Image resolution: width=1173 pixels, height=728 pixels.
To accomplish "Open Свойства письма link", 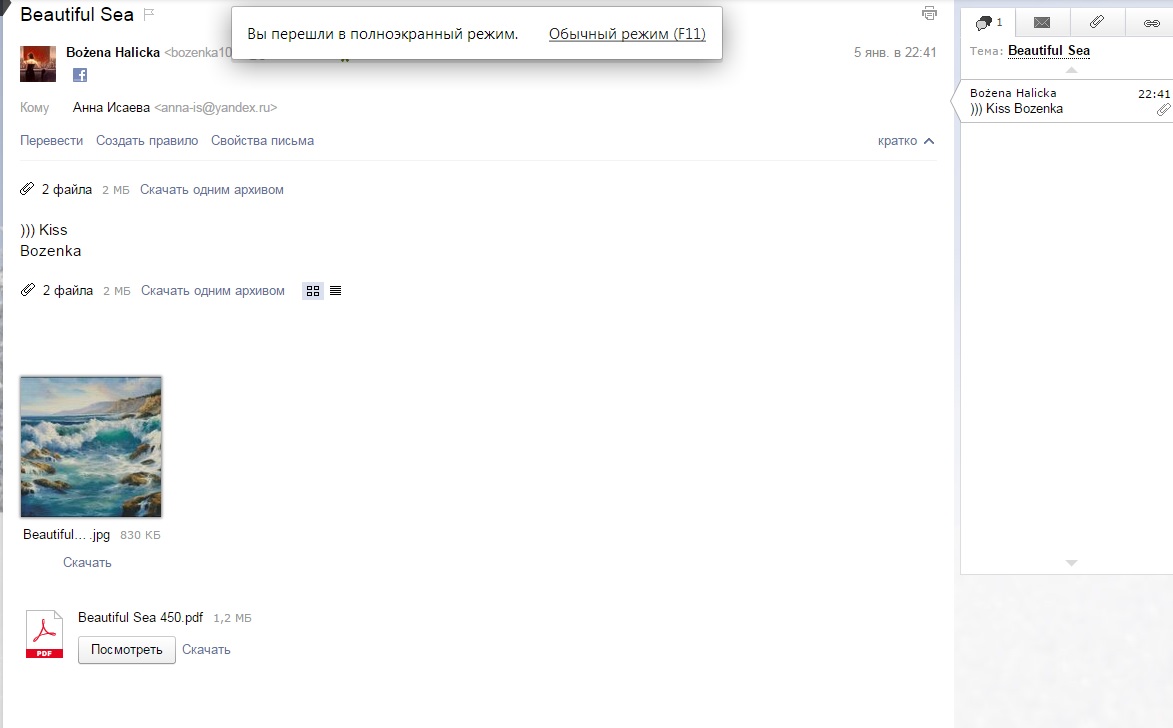I will click(262, 141).
